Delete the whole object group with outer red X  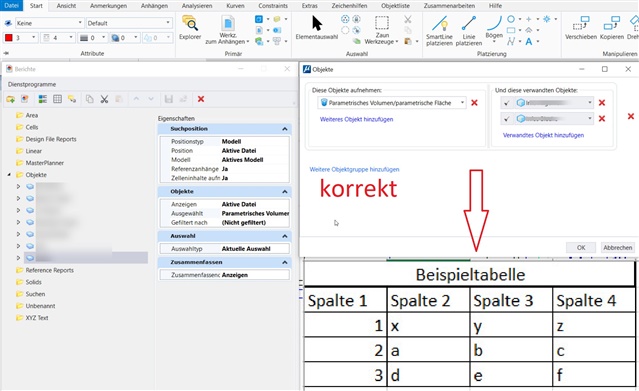(x=631, y=116)
